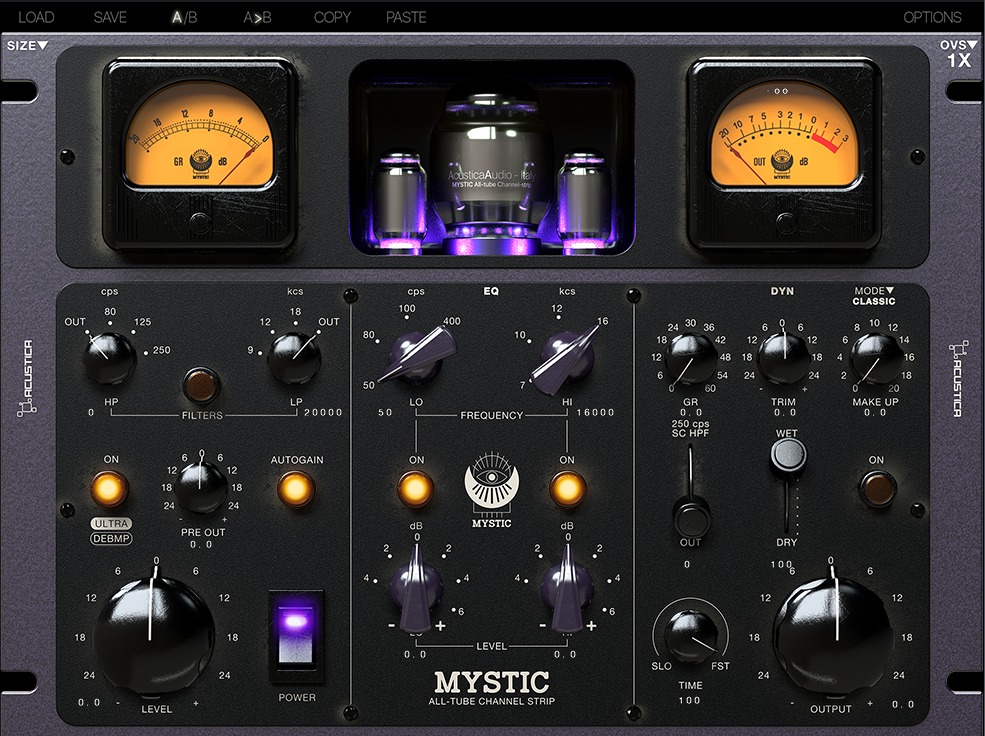Click the LO frequency readout 50
The image size is (985, 736).
click(x=385, y=413)
